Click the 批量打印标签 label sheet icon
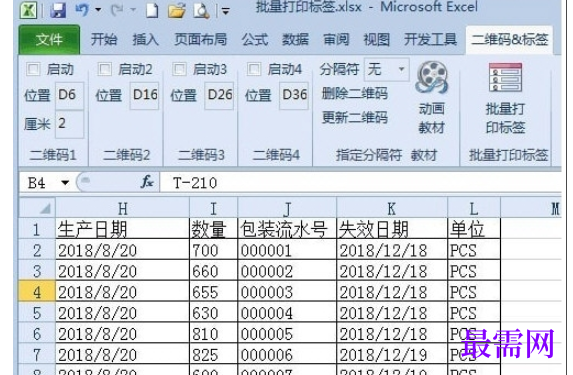This screenshot has width=573, height=375. [505, 77]
